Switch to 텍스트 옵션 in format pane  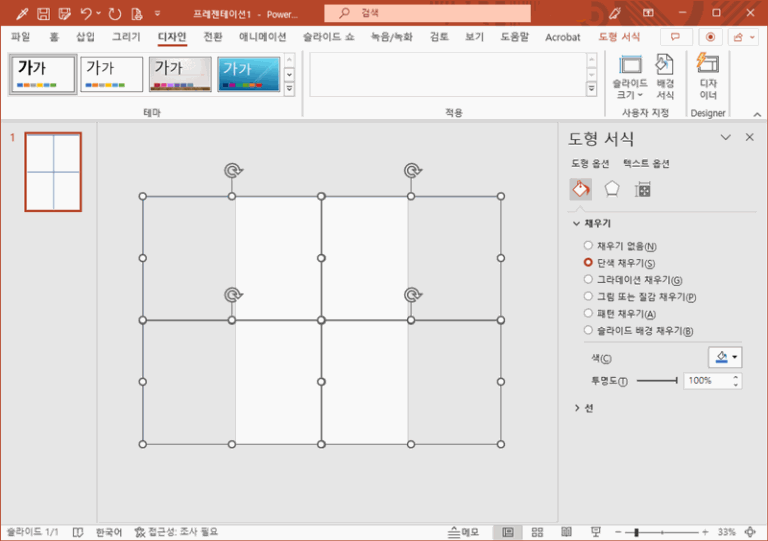point(646,164)
